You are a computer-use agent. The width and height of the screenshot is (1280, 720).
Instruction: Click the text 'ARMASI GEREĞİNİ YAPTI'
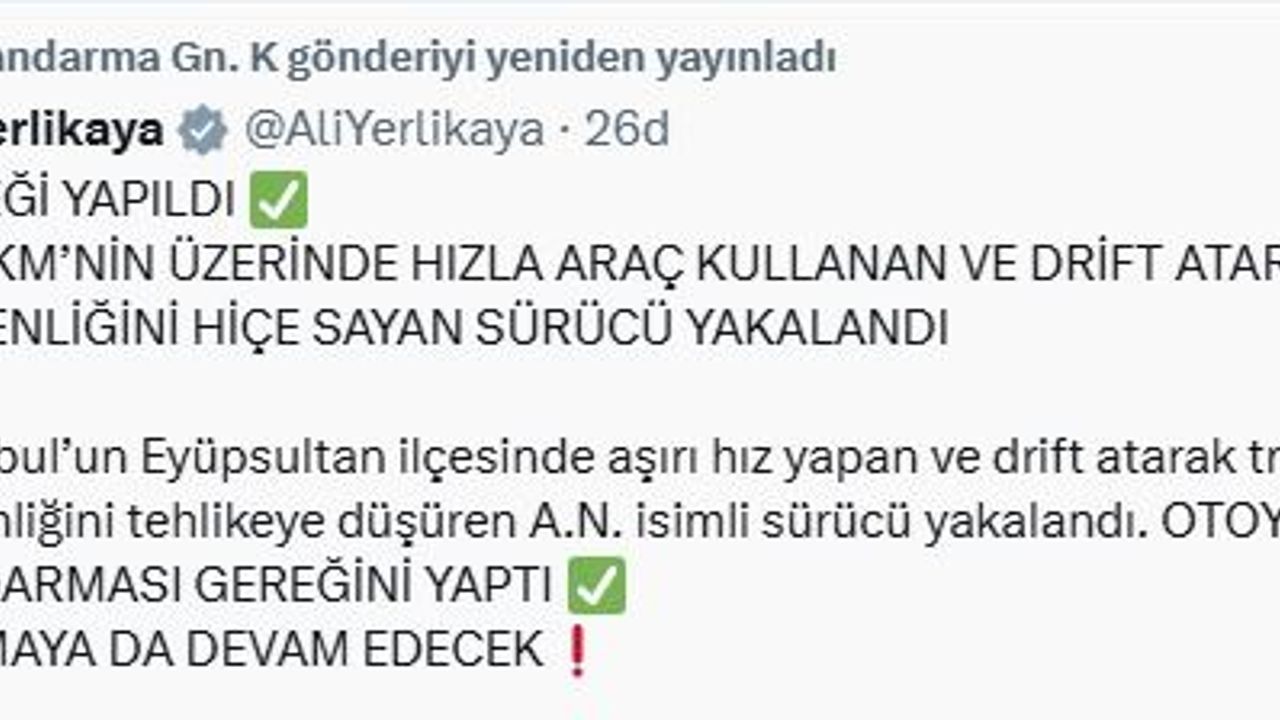pos(276,587)
